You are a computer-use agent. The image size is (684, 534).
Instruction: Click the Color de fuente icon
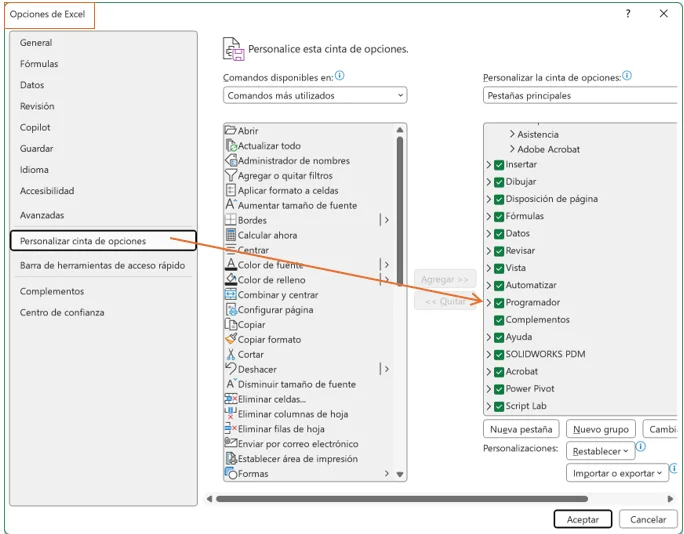(231, 264)
